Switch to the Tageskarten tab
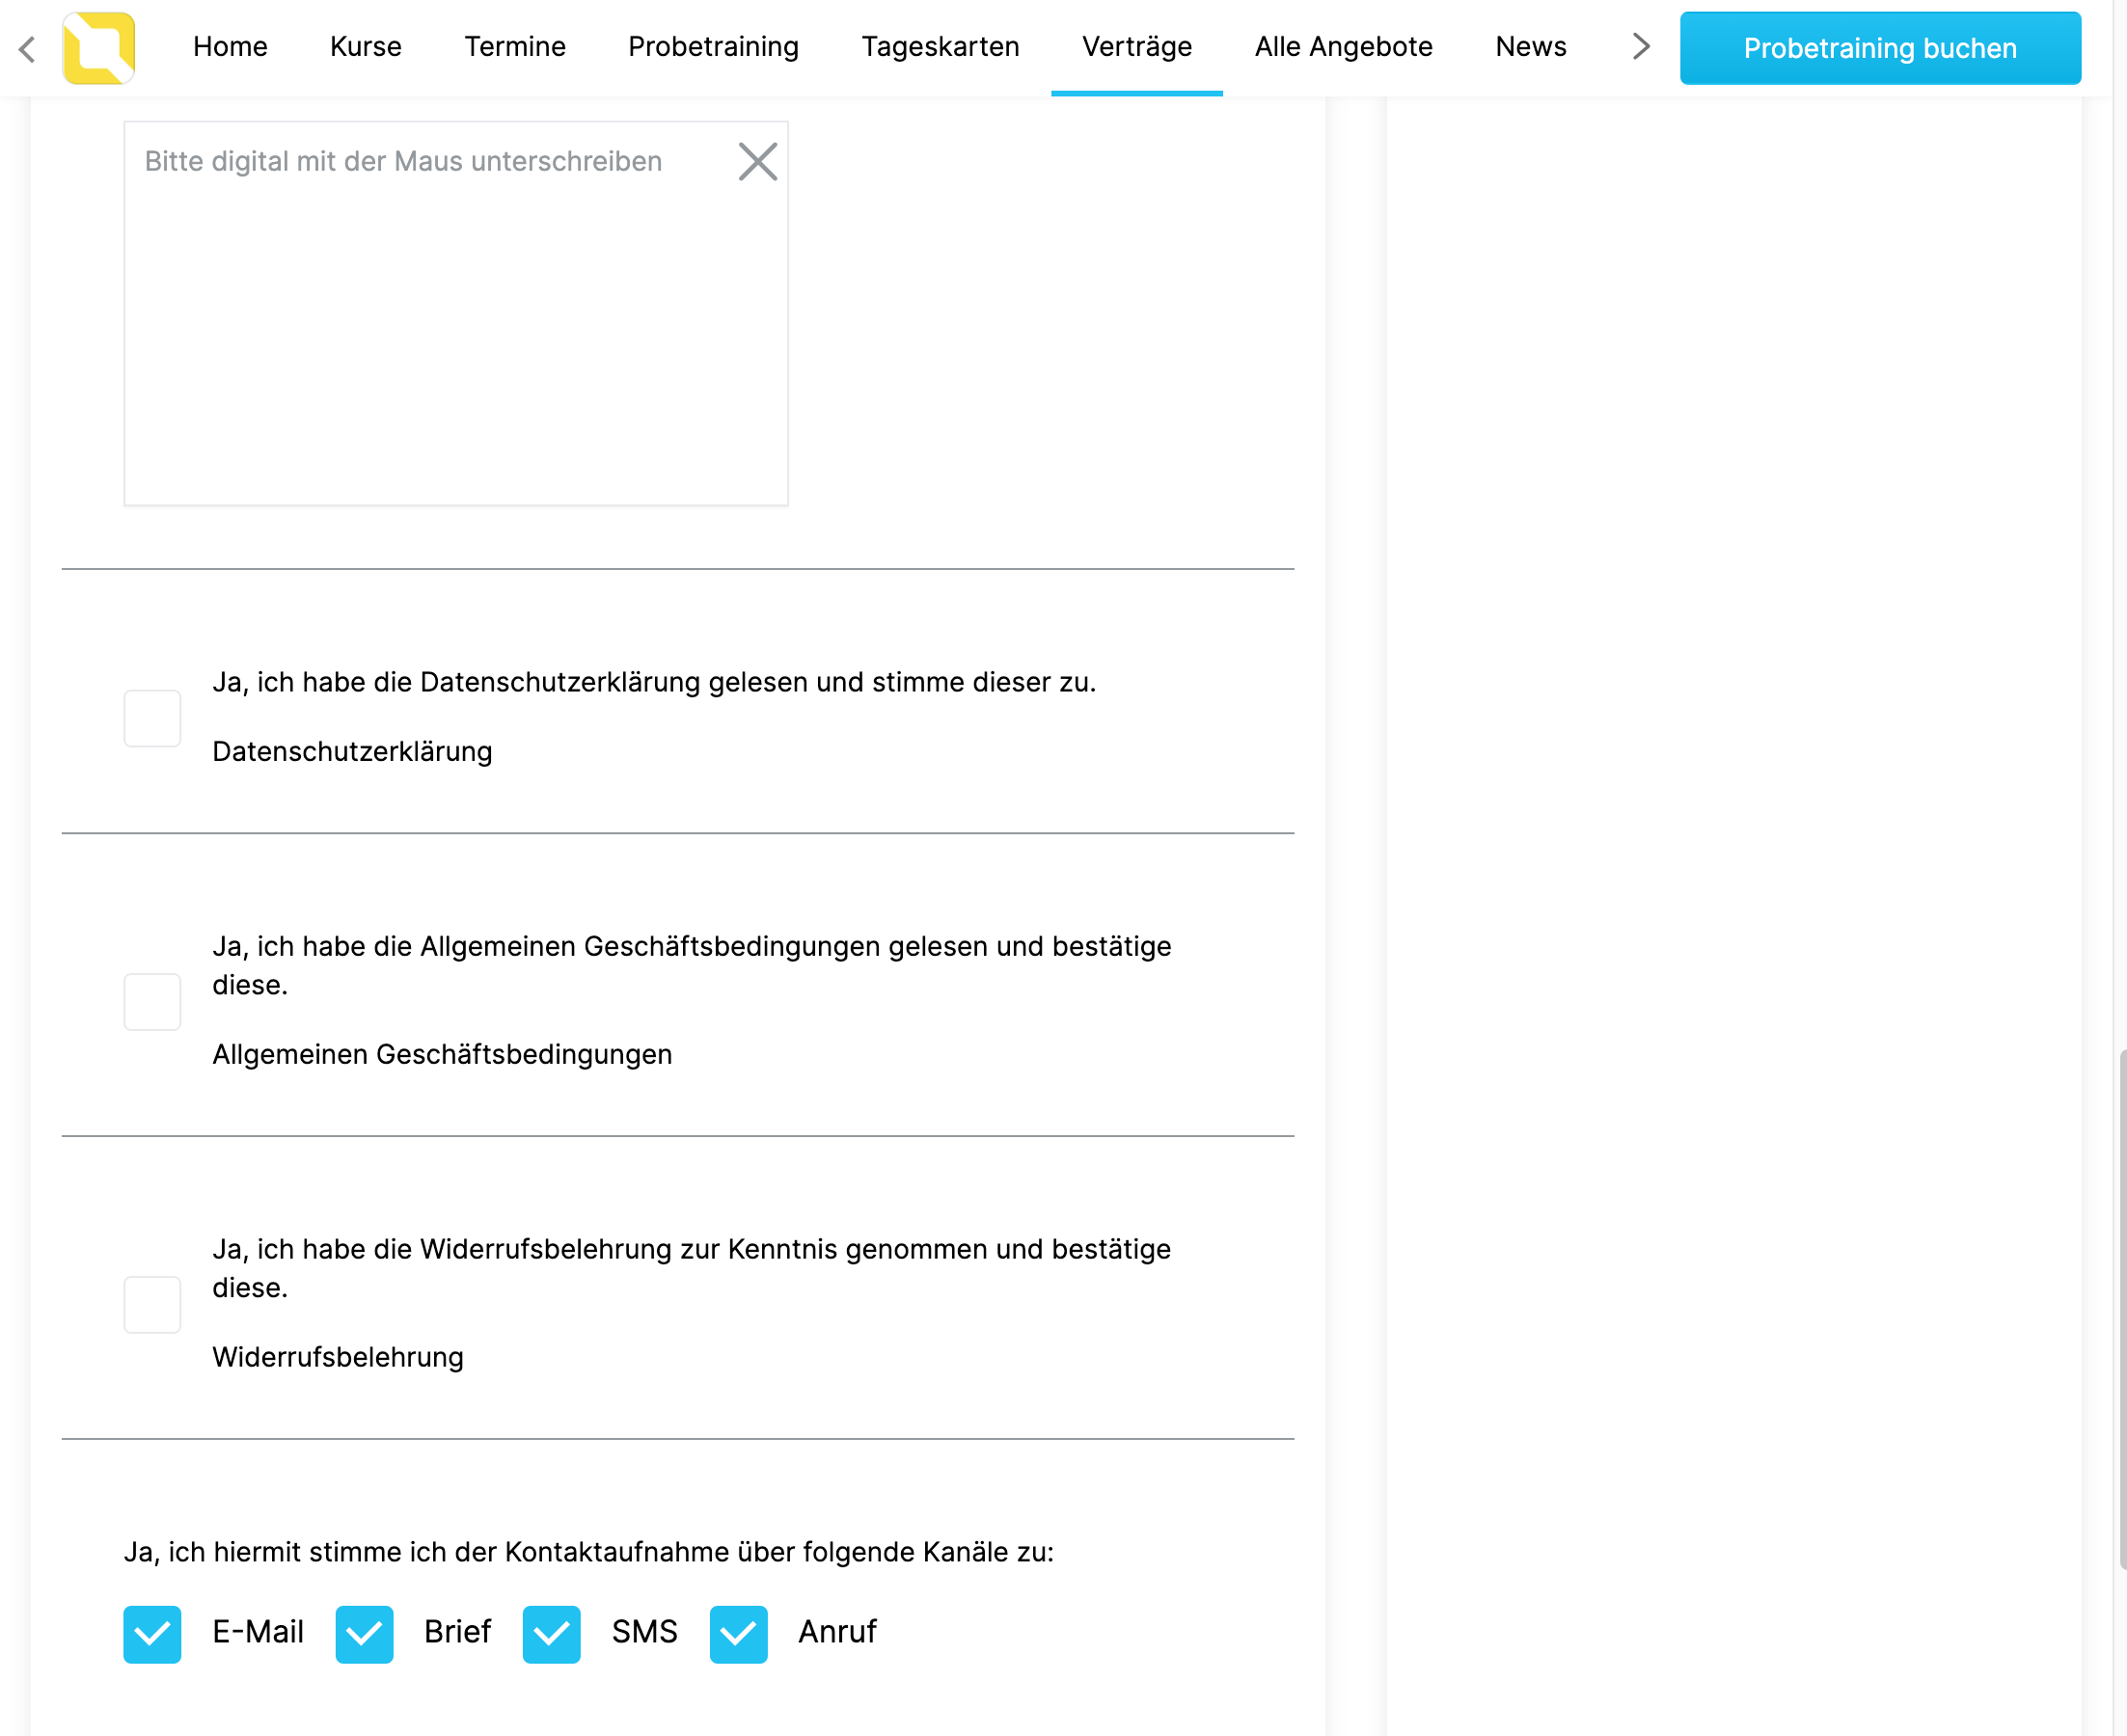This screenshot has width=2127, height=1736. click(940, 47)
